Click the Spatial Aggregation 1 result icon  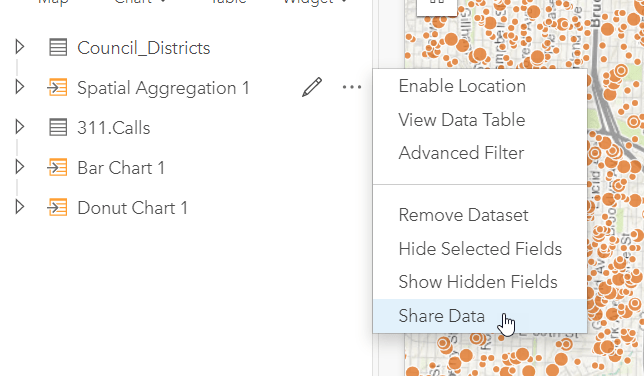57,87
